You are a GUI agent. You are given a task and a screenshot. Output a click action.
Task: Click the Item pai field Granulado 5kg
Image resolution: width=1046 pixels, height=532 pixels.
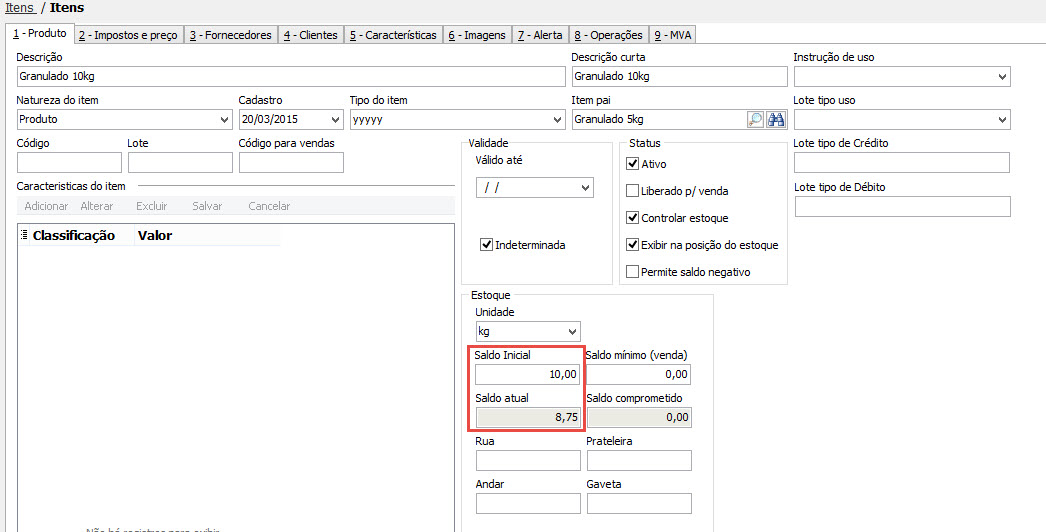[659, 119]
